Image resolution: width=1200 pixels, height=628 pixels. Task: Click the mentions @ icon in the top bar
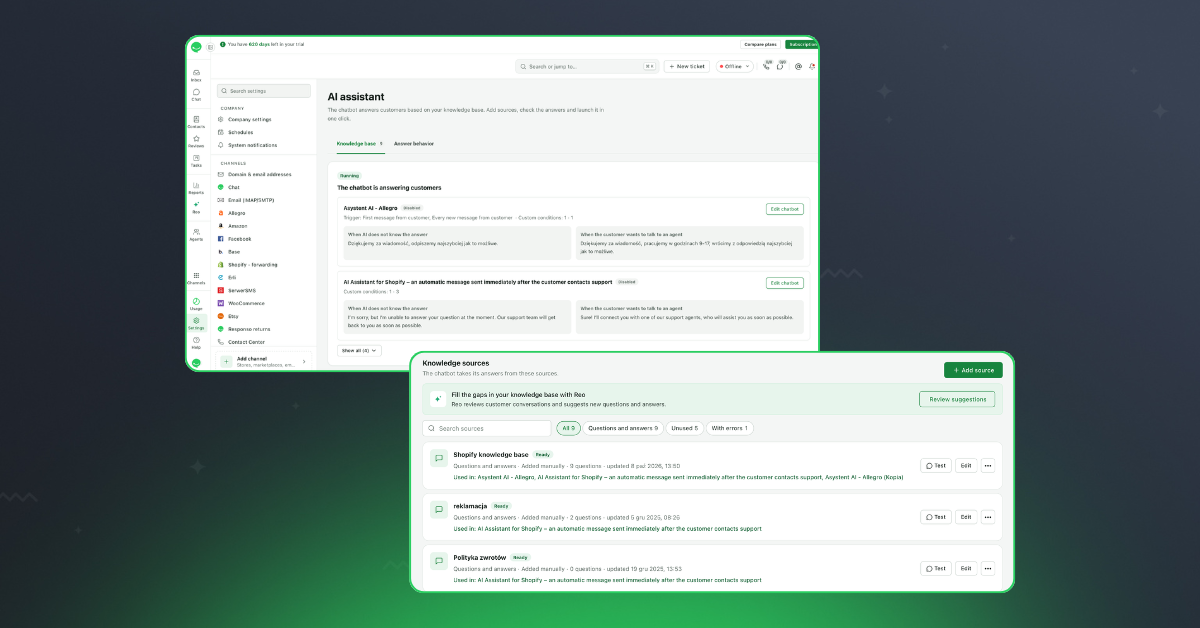pyautogui.click(x=798, y=66)
